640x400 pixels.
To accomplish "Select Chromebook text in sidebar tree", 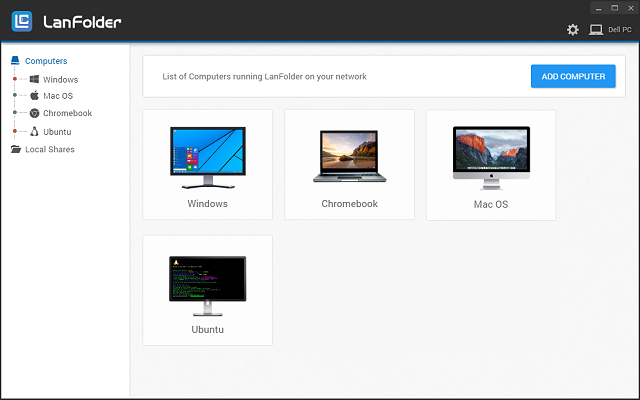I will pos(67,113).
